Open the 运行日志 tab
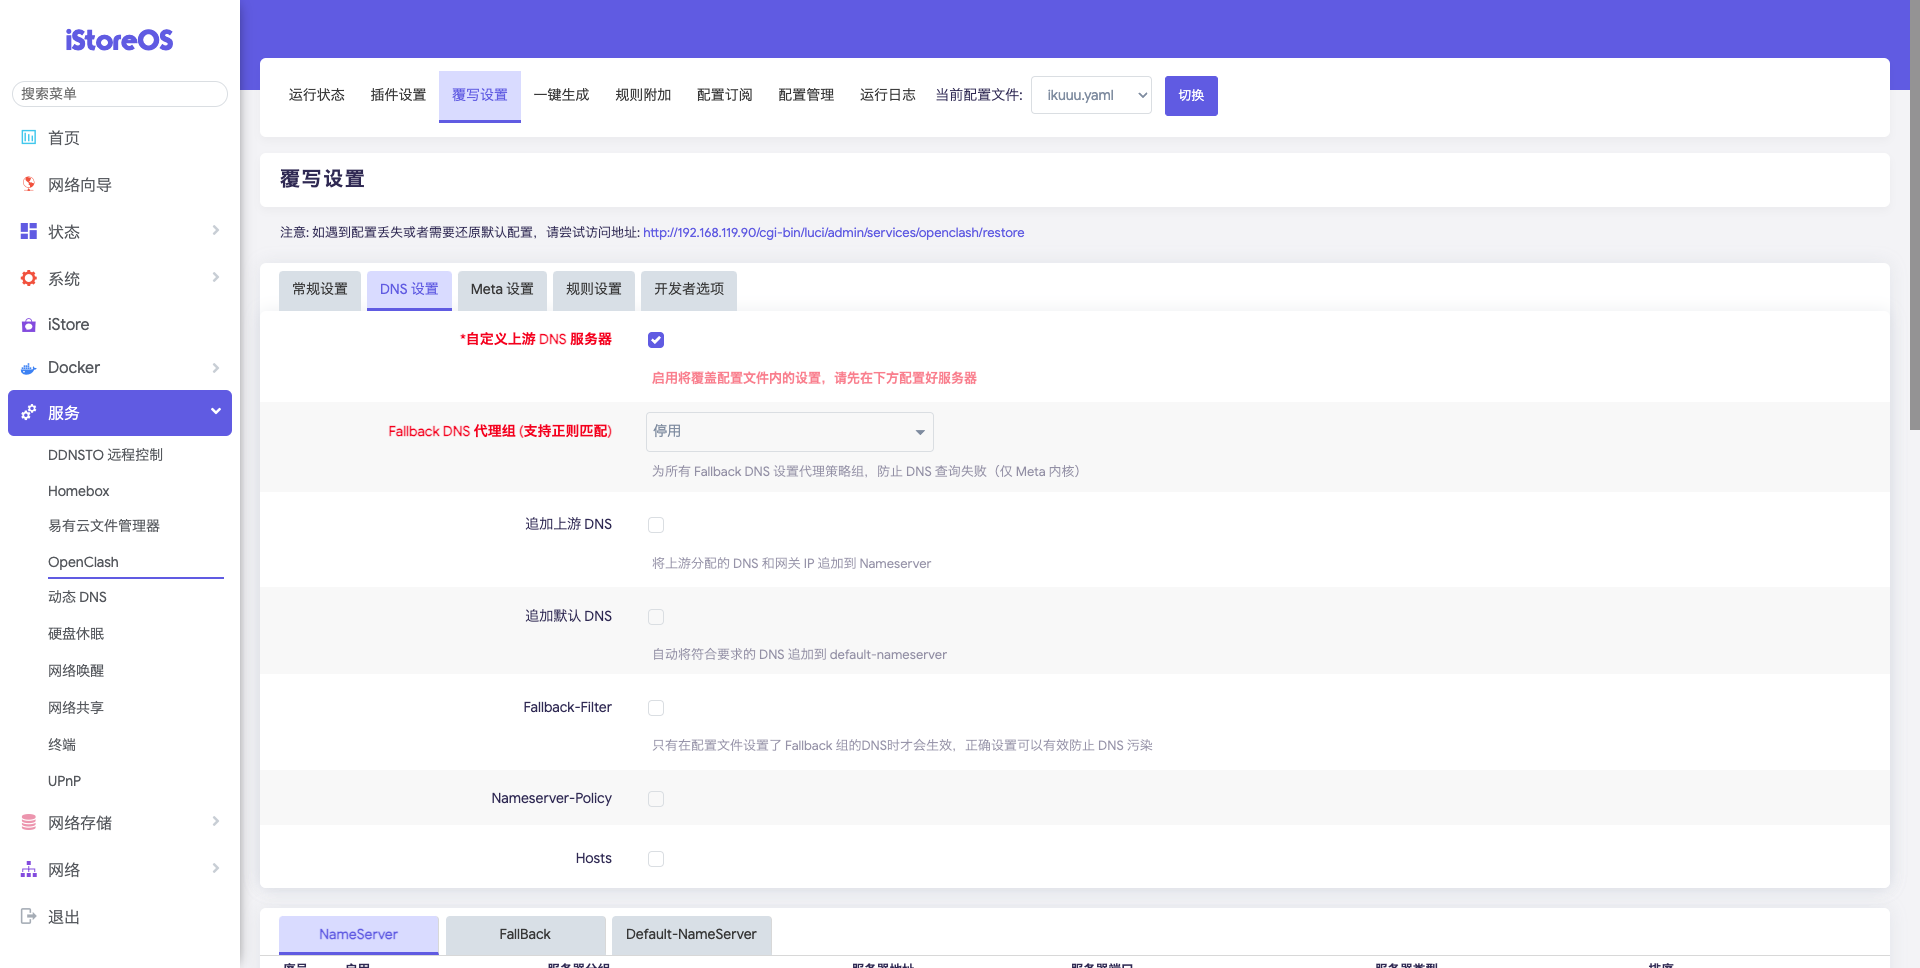Viewport: 1920px width, 968px height. coord(888,95)
